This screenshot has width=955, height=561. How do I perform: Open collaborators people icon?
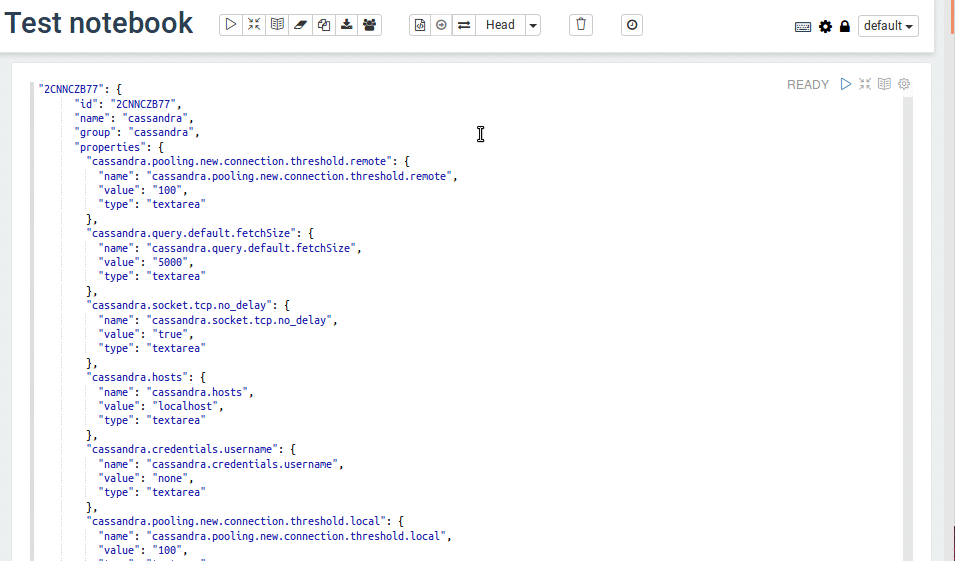click(x=370, y=25)
